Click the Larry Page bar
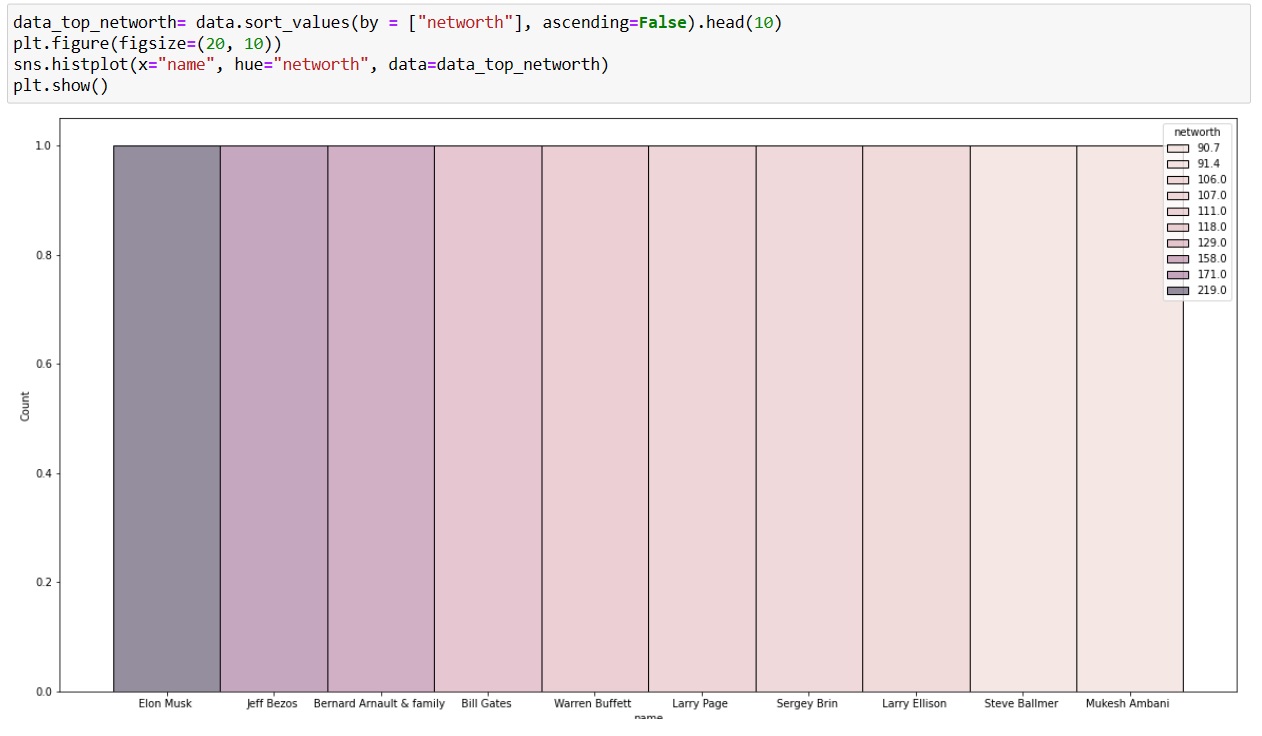Viewport: 1262px width, 736px height. 702,418
